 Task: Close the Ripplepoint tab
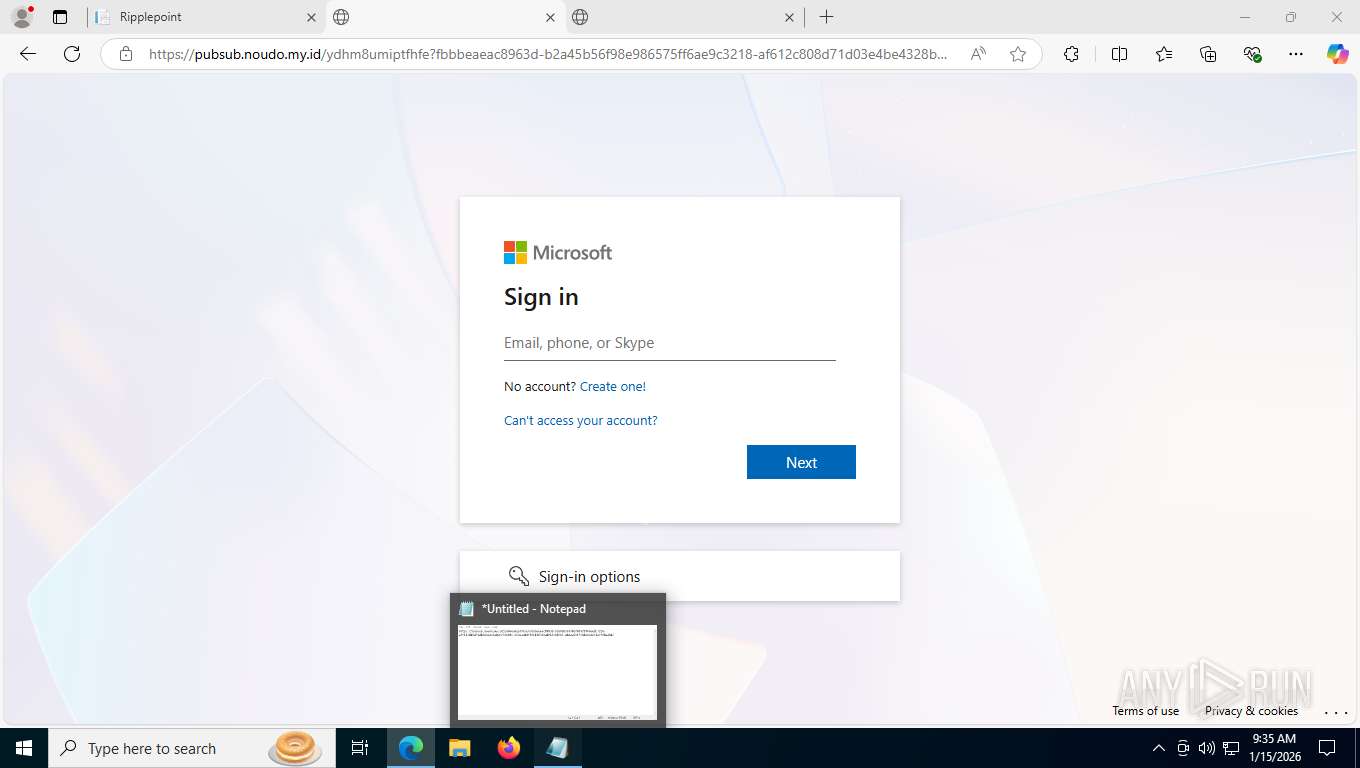point(311,17)
